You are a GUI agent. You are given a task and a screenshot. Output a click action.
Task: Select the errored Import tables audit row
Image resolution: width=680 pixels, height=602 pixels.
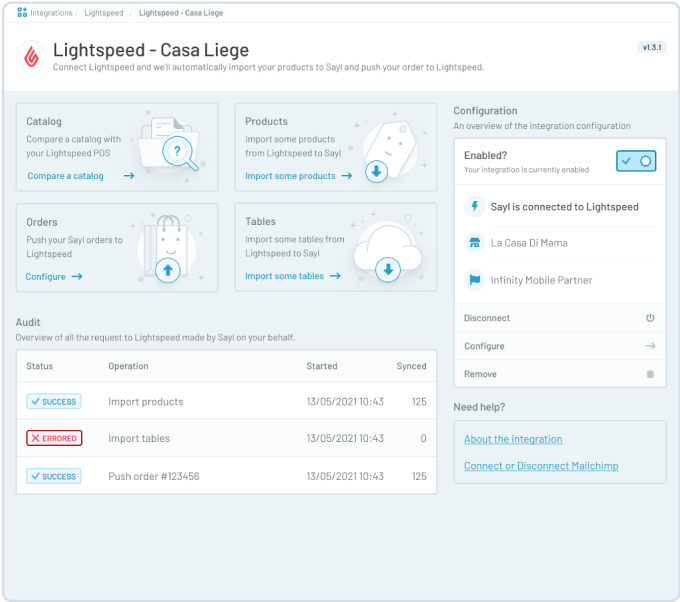click(x=226, y=438)
